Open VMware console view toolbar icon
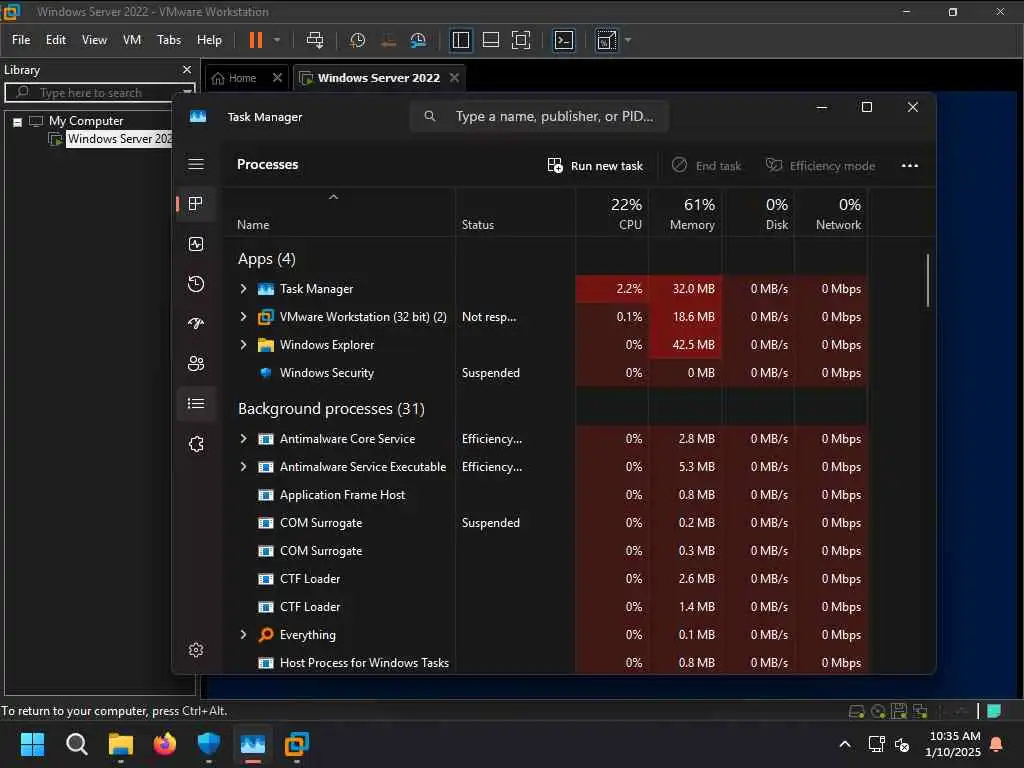The height and width of the screenshot is (768, 1024). 564,40
